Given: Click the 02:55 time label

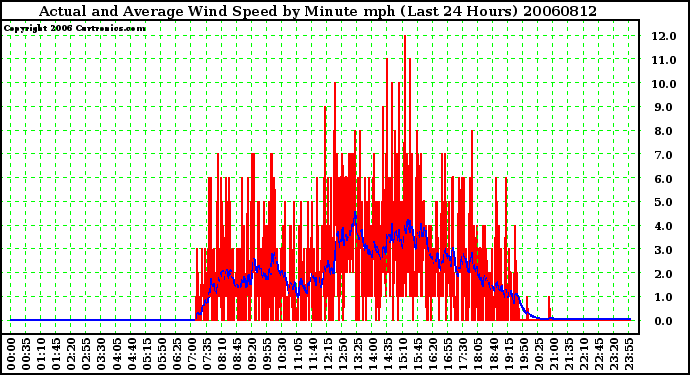Looking at the screenshot, I should coord(86,355).
